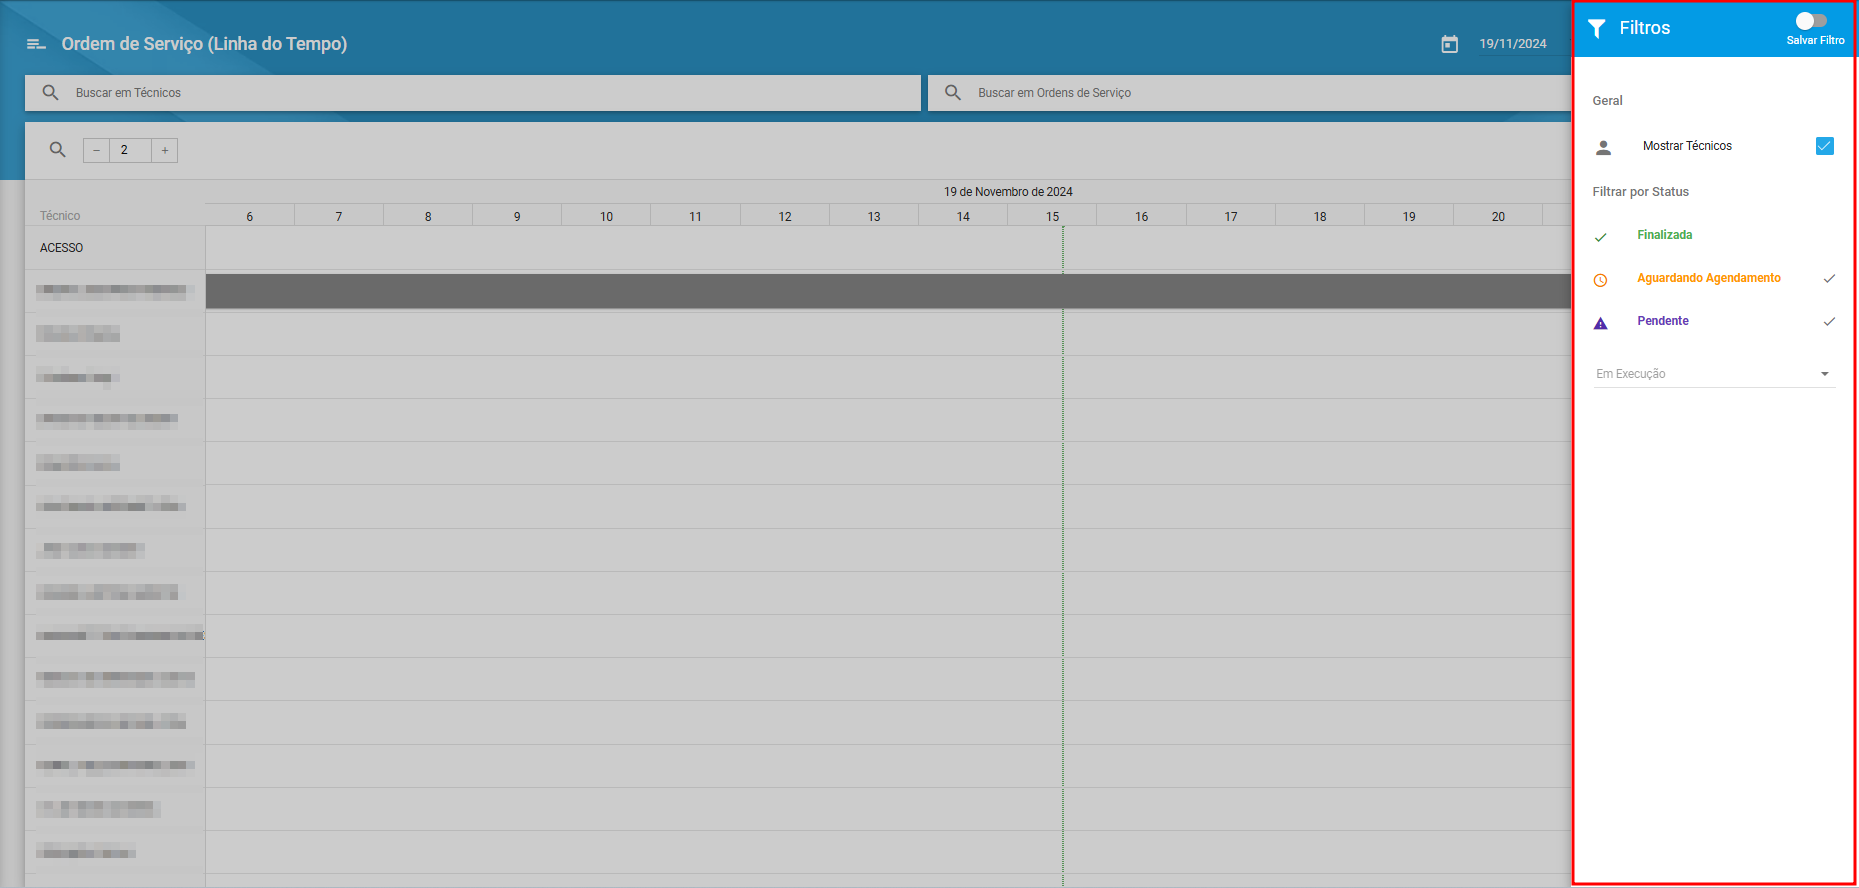Click the hour 10 column header
Screen dimensions: 1859x888
[606, 216]
